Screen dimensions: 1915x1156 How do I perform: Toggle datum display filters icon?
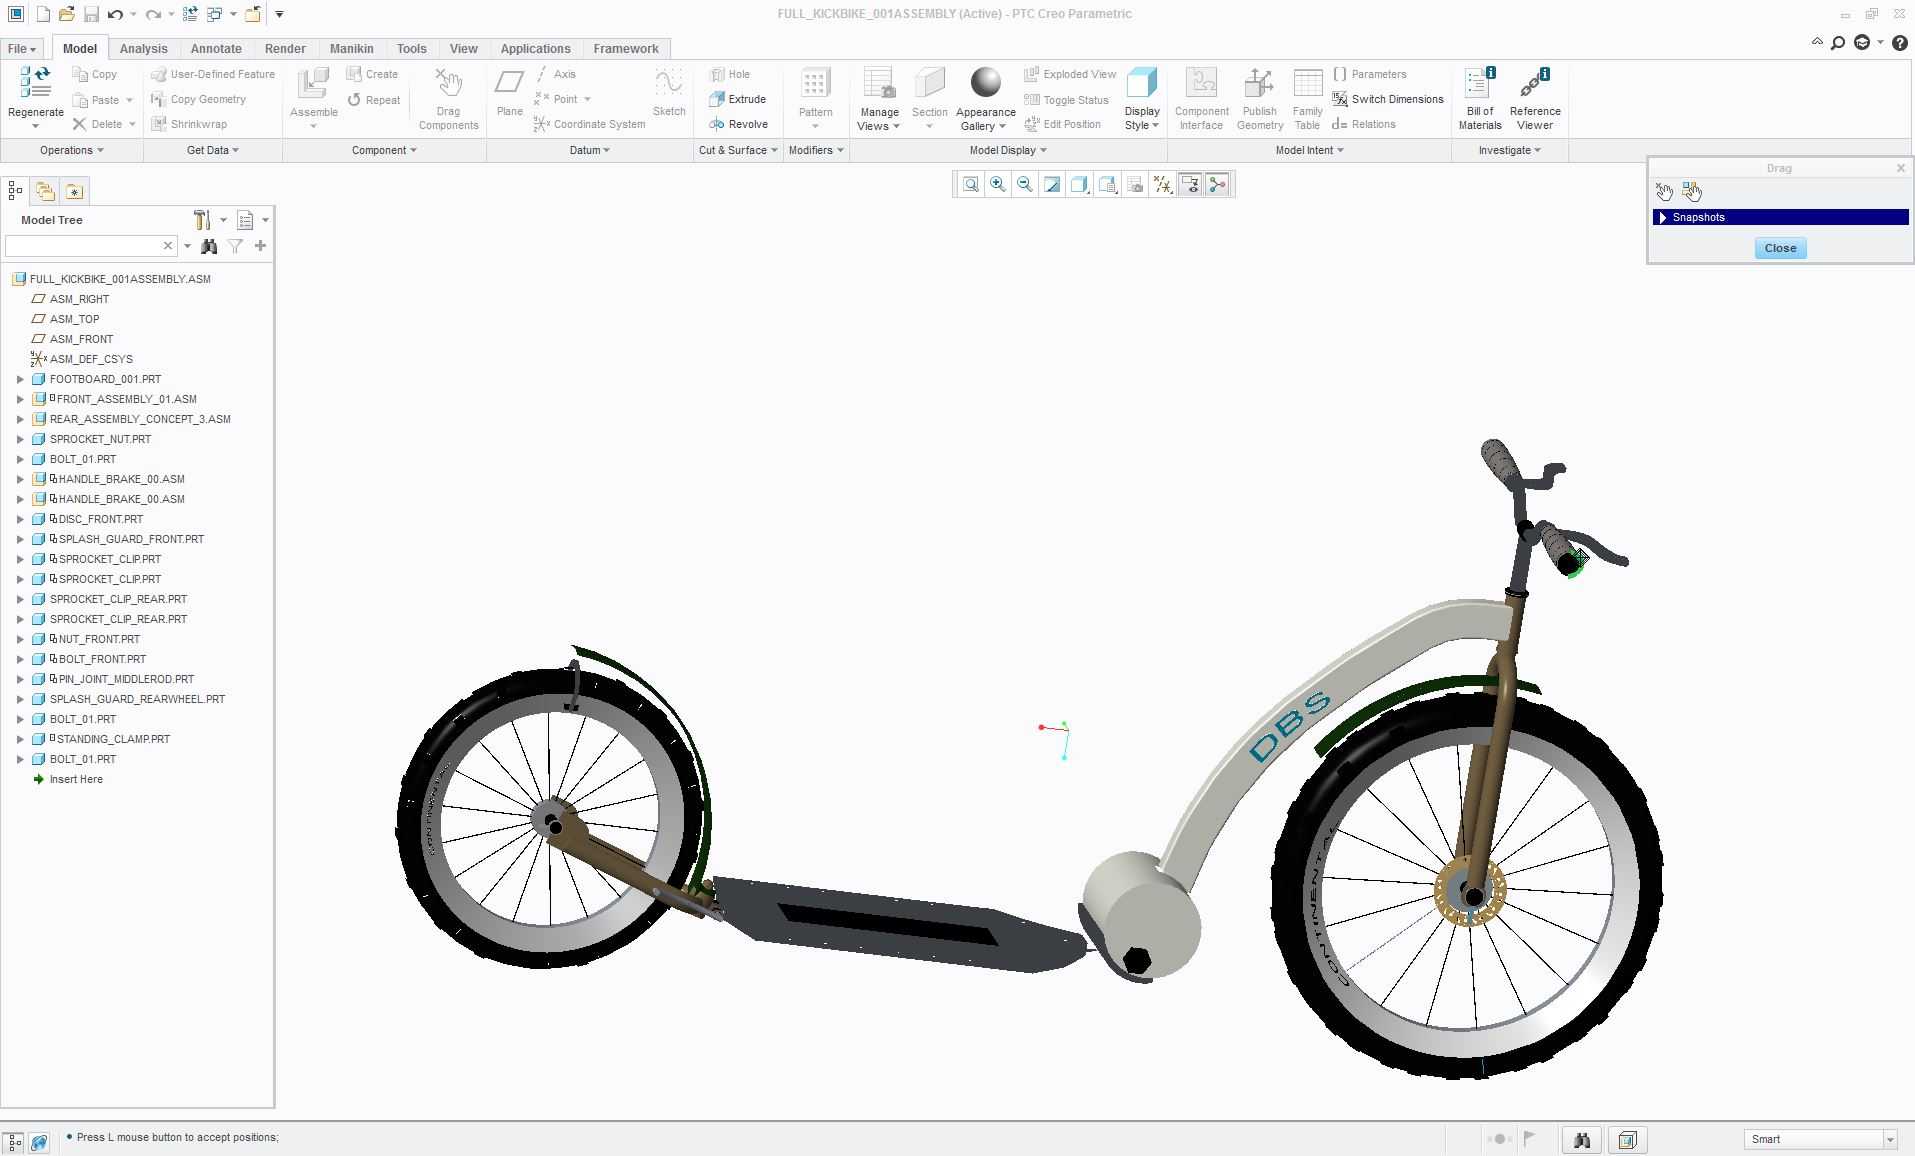[x=1162, y=184]
